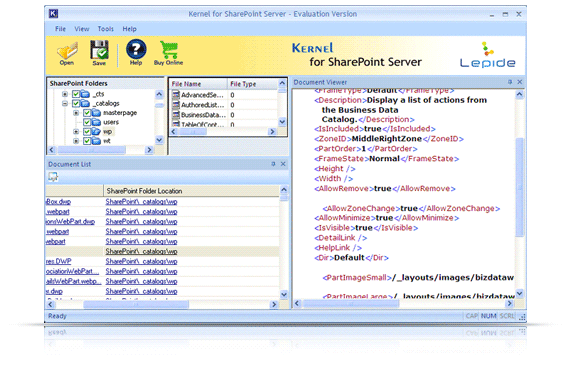Click scroll-down arrow in Document List
Image resolution: width=570 pixels, height=366 pixels.
coord(284,294)
